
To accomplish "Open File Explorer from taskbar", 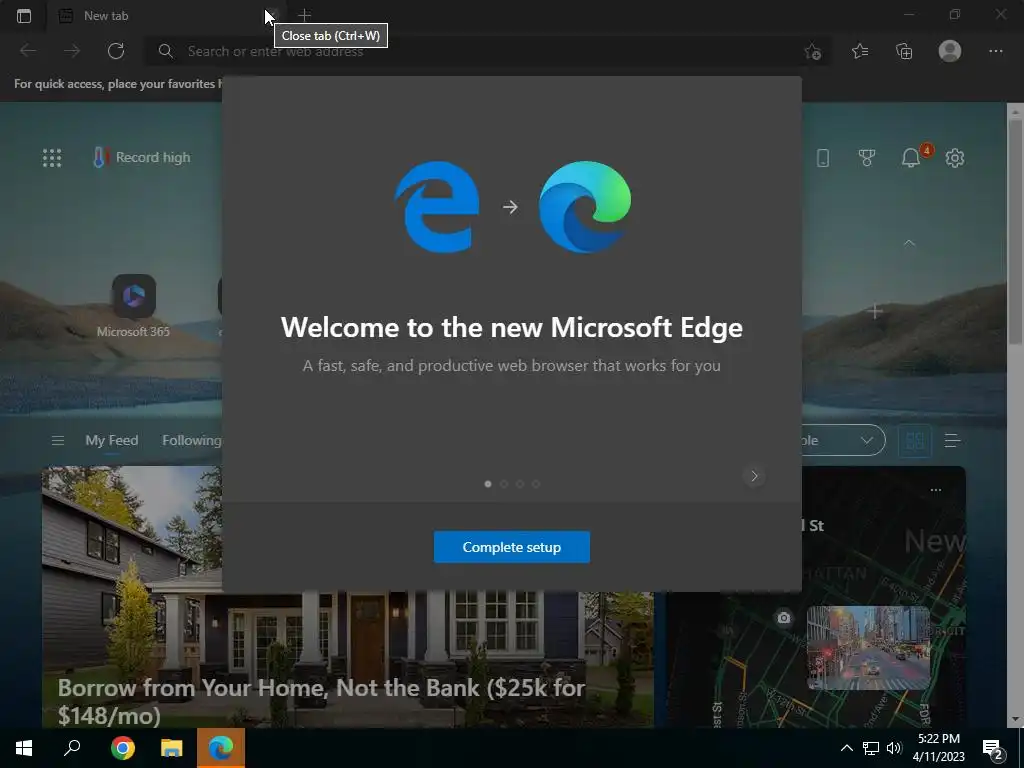I will (172, 748).
